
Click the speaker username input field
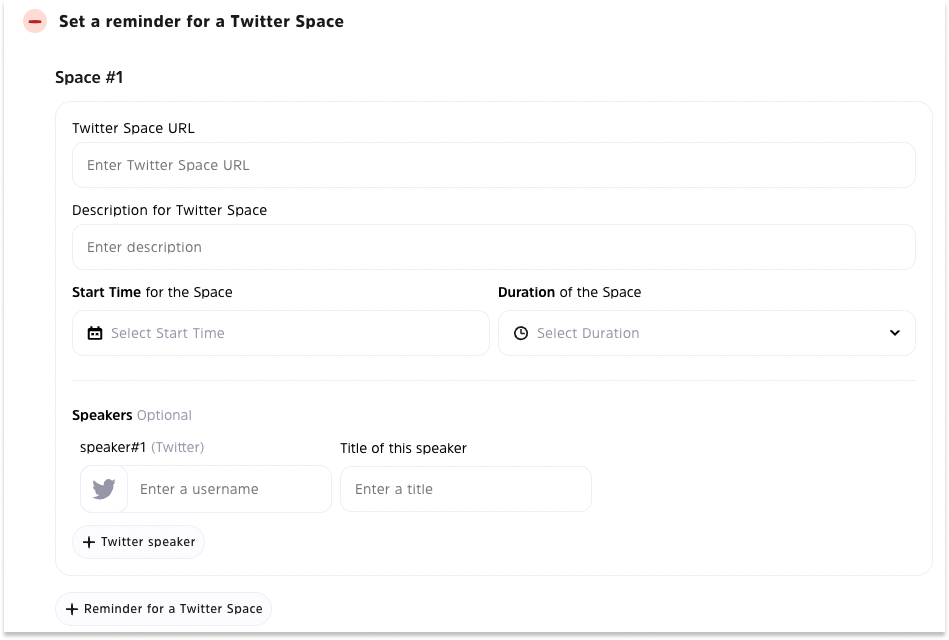[230, 489]
